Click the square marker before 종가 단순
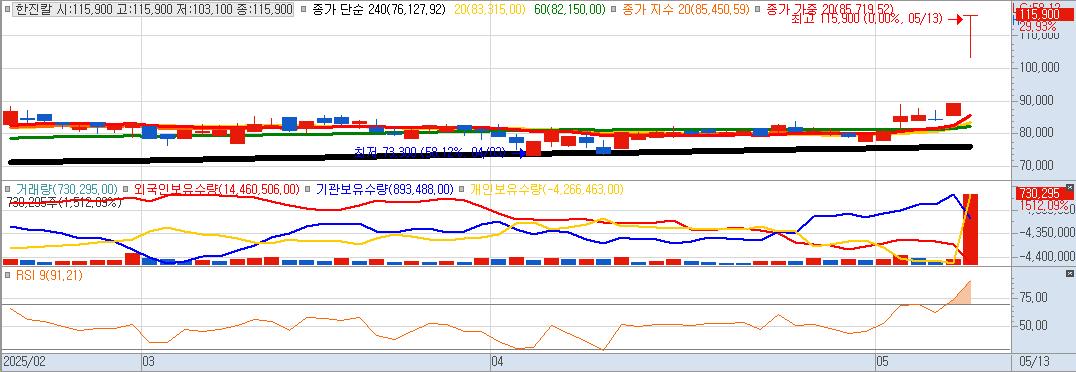Screen dimensions: 1076x372 [304, 10]
